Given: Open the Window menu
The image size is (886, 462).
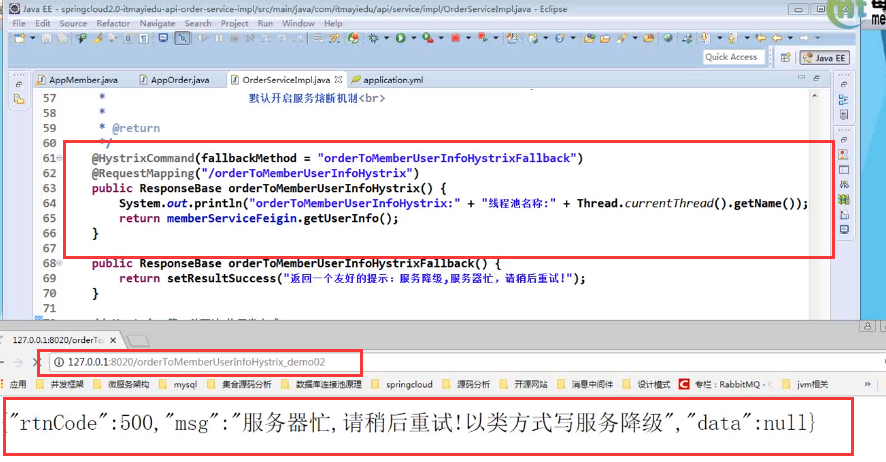Looking at the screenshot, I should 298,23.
